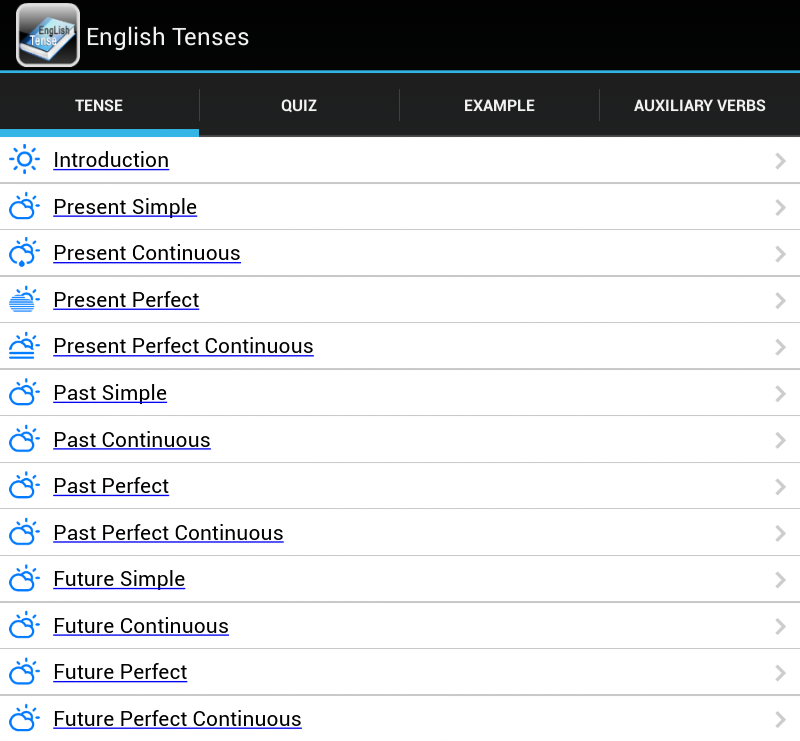The height and width of the screenshot is (741, 800).
Task: Click the cloud icon beside Future Perfect
Action: 24,672
